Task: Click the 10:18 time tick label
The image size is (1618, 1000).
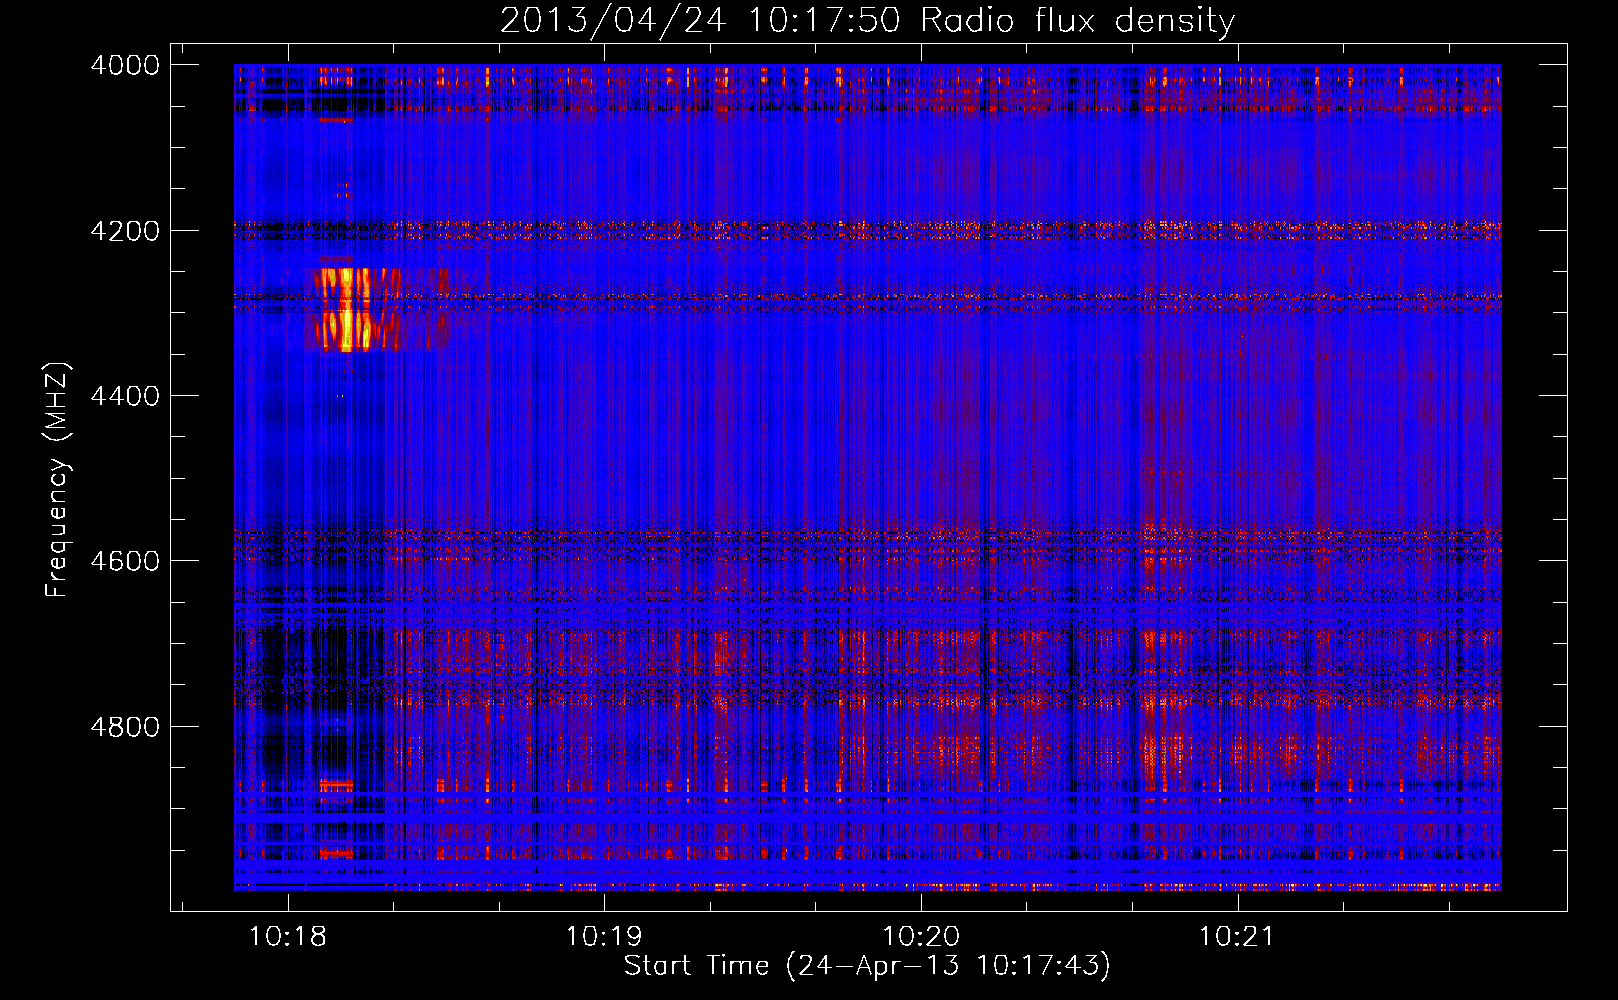Action: (x=288, y=936)
